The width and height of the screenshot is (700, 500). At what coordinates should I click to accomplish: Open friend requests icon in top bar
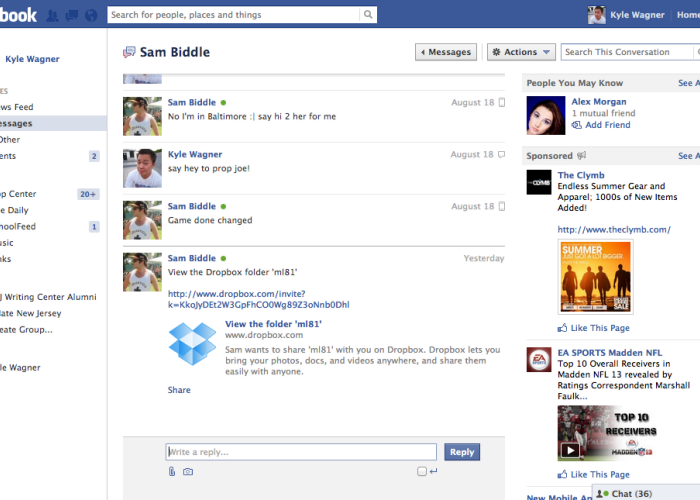point(53,16)
